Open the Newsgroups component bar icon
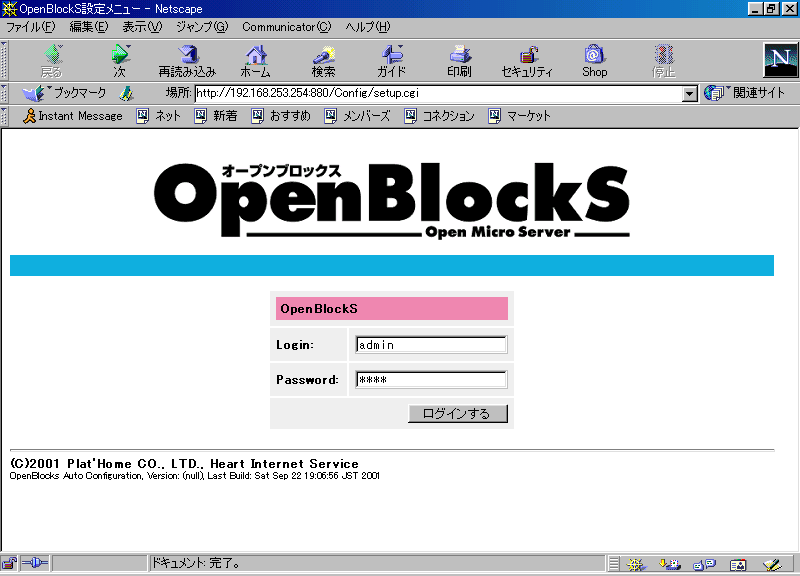The width and height of the screenshot is (800, 576). pyautogui.click(x=704, y=564)
